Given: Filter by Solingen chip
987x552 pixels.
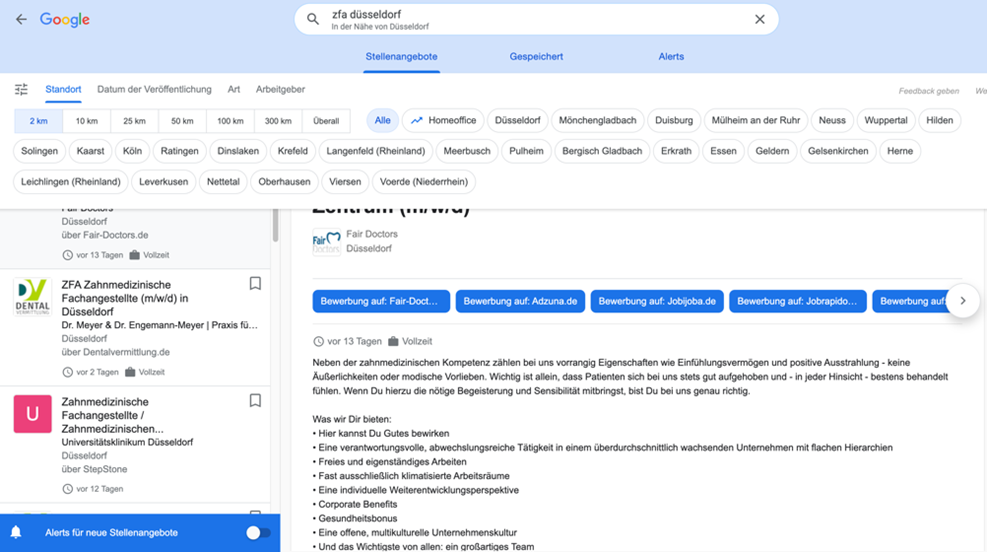Looking at the screenshot, I should click(39, 151).
